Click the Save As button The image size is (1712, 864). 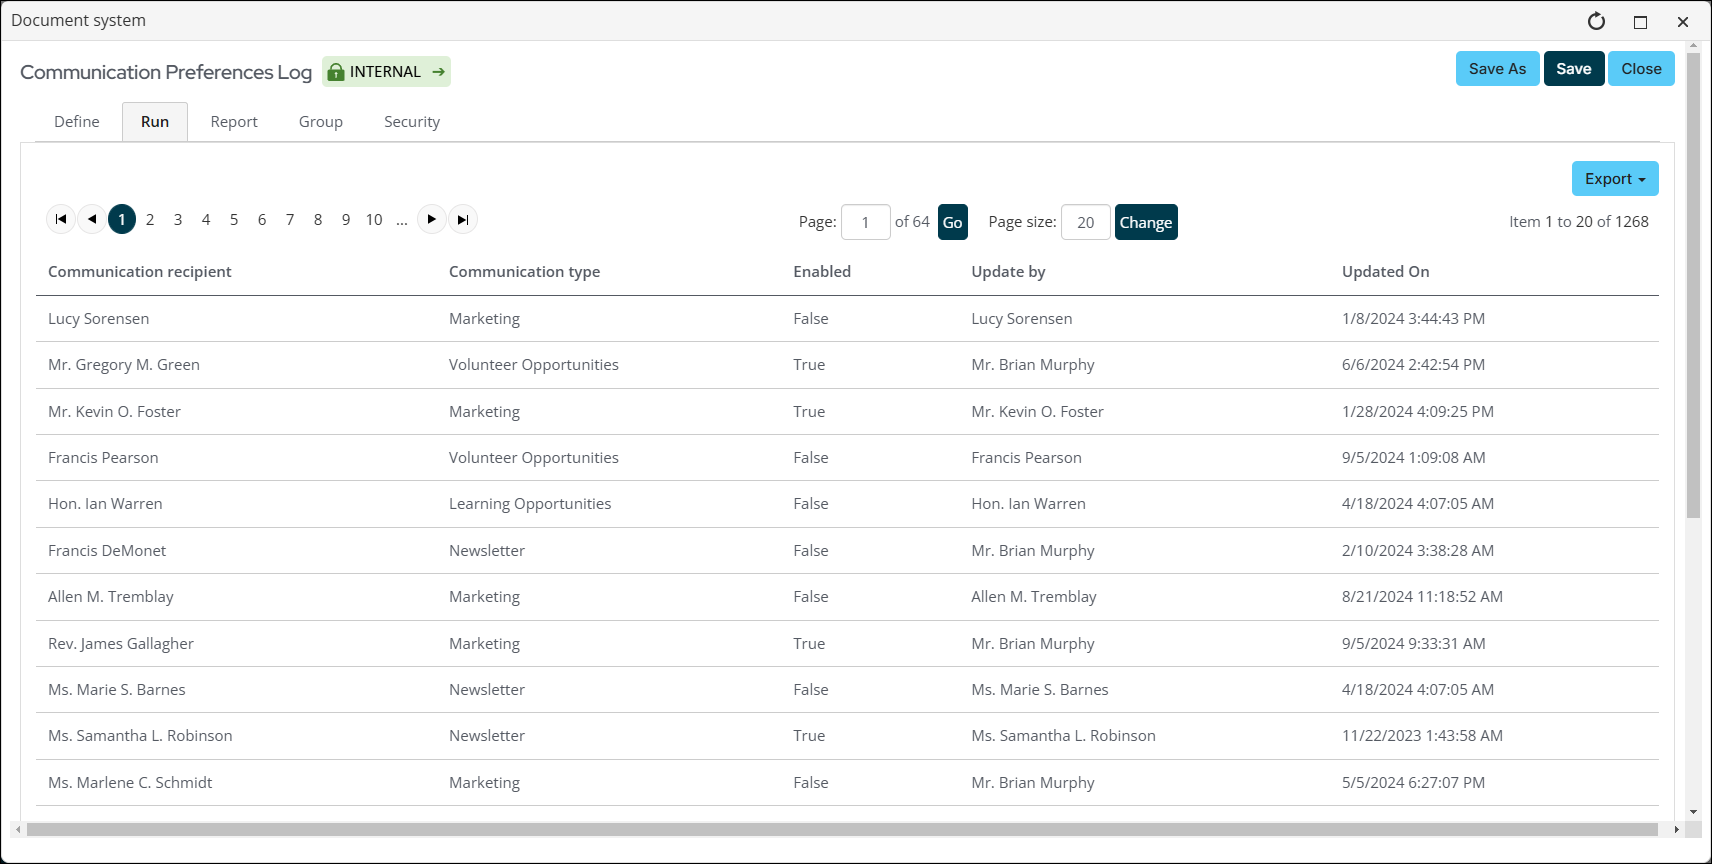point(1497,69)
